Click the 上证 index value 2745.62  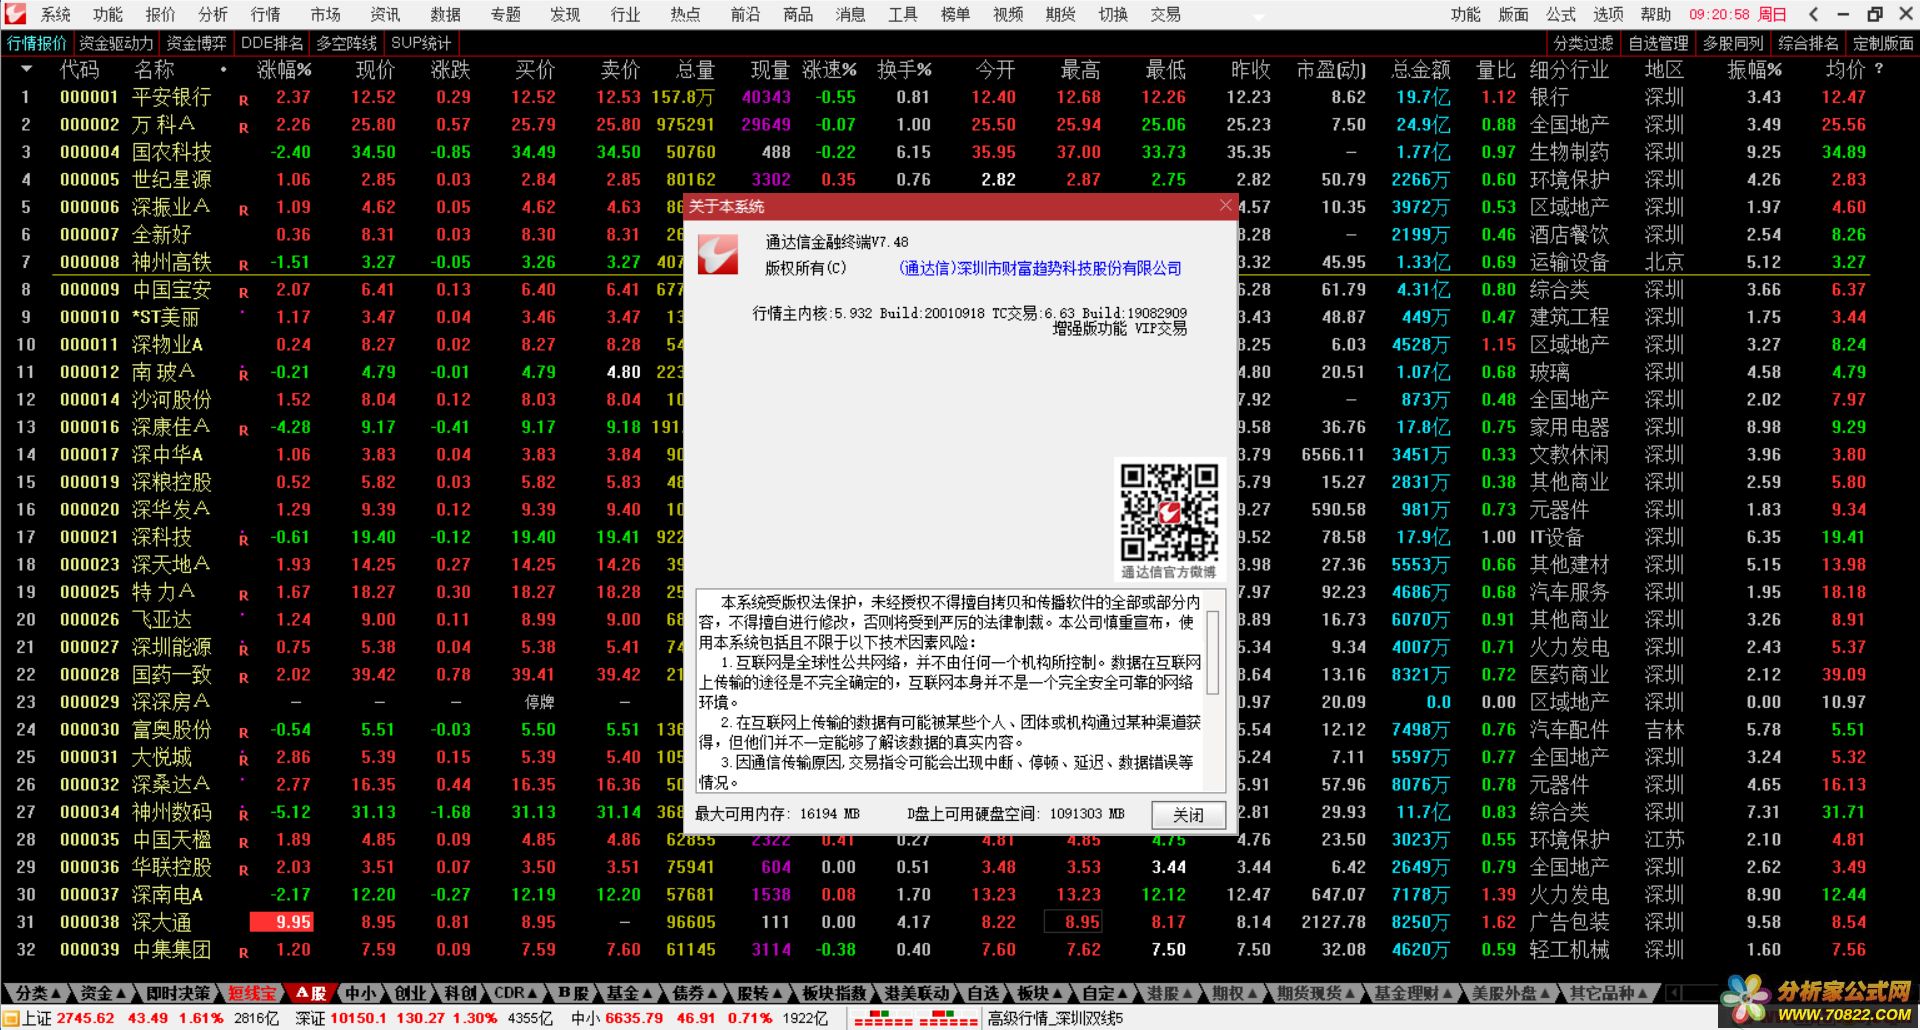coord(85,1018)
